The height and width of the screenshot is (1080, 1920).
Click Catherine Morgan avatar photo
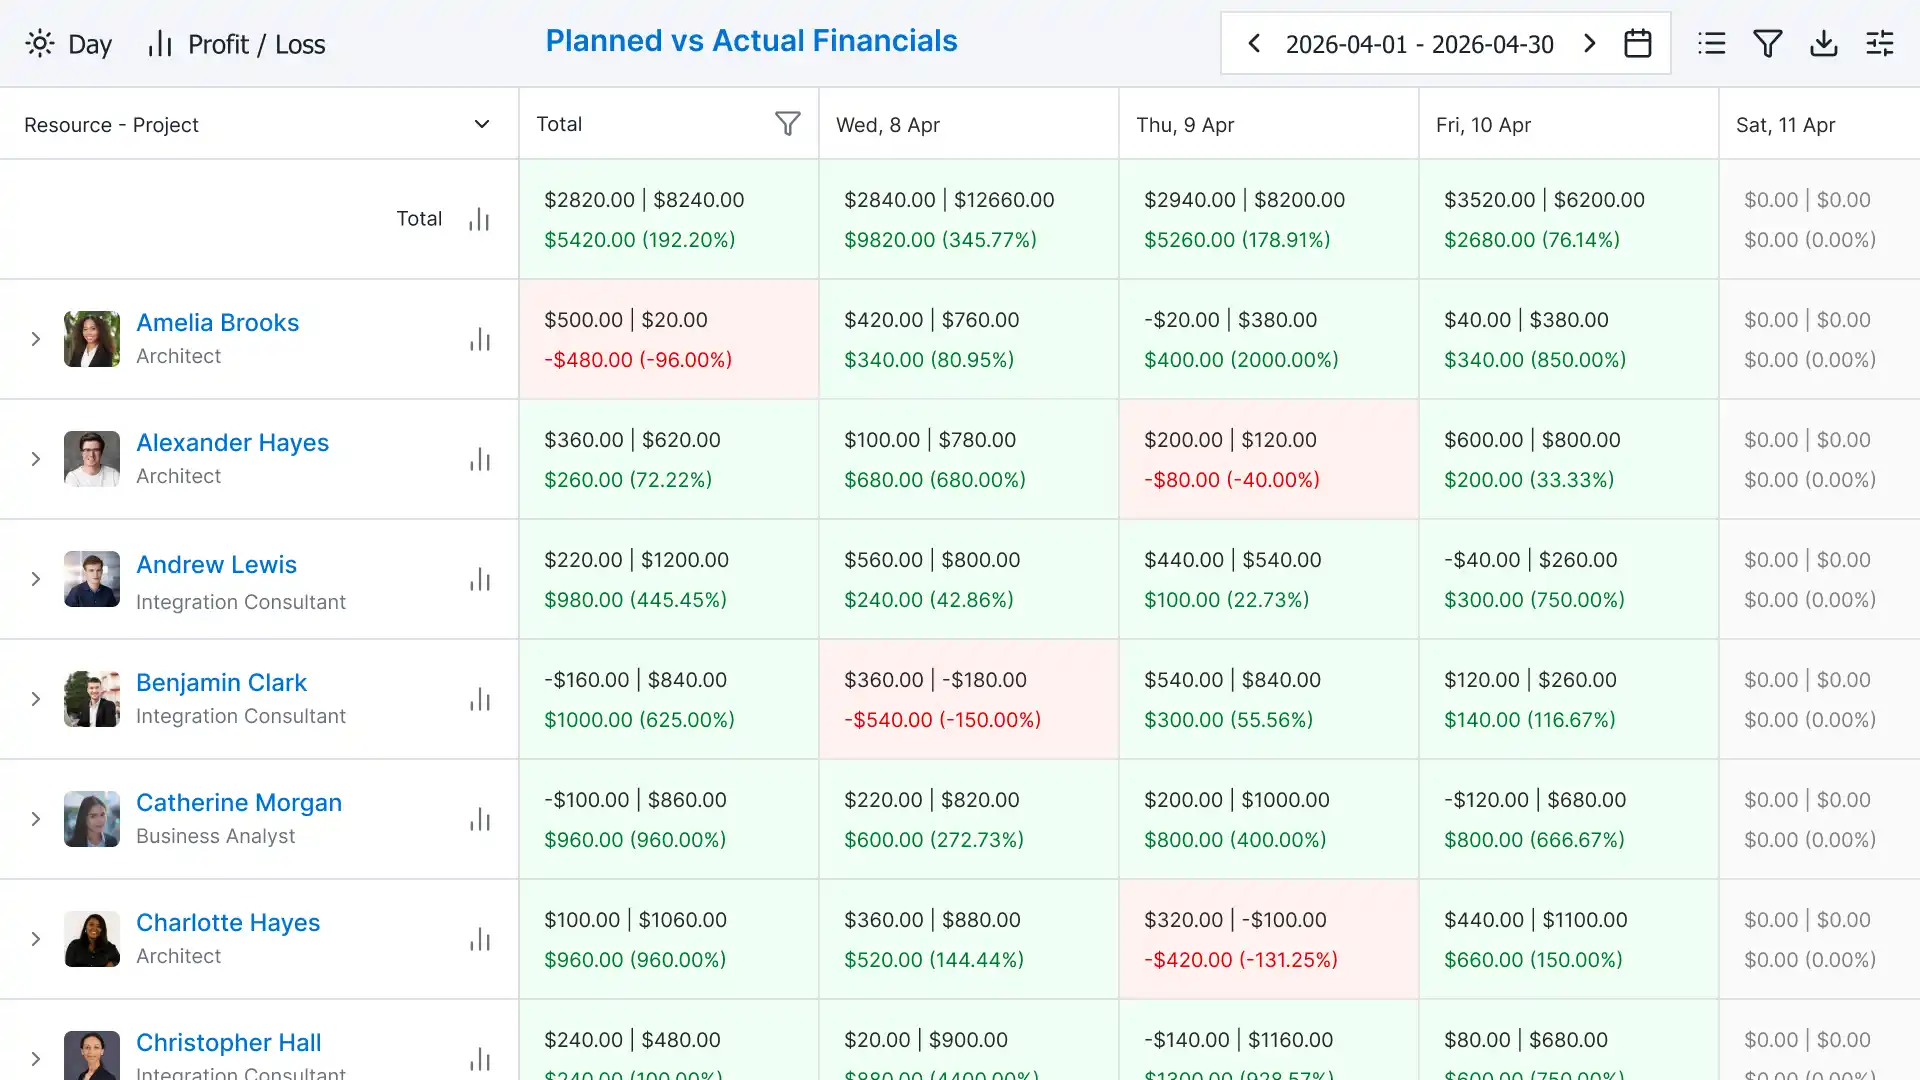coord(92,819)
